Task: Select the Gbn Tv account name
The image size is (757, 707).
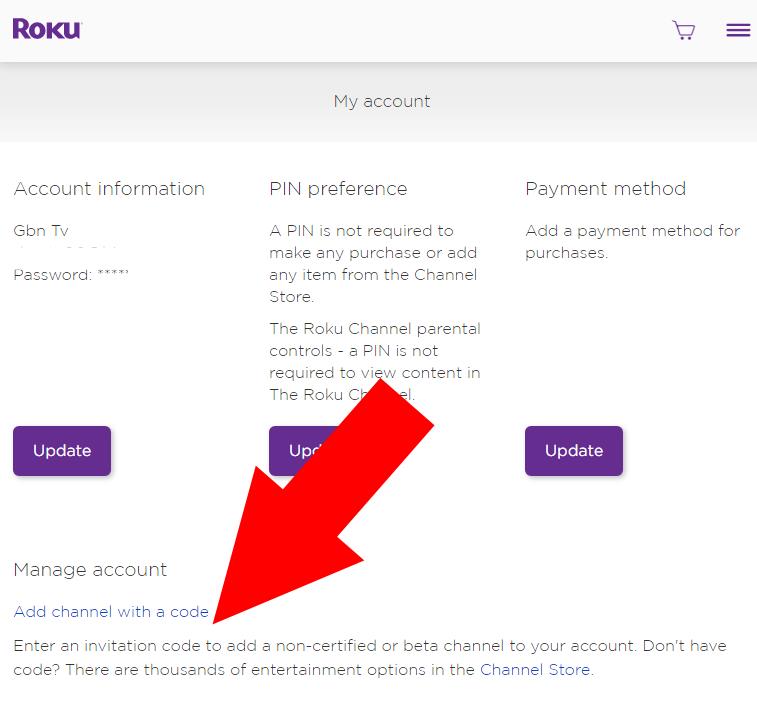Action: pos(41,230)
